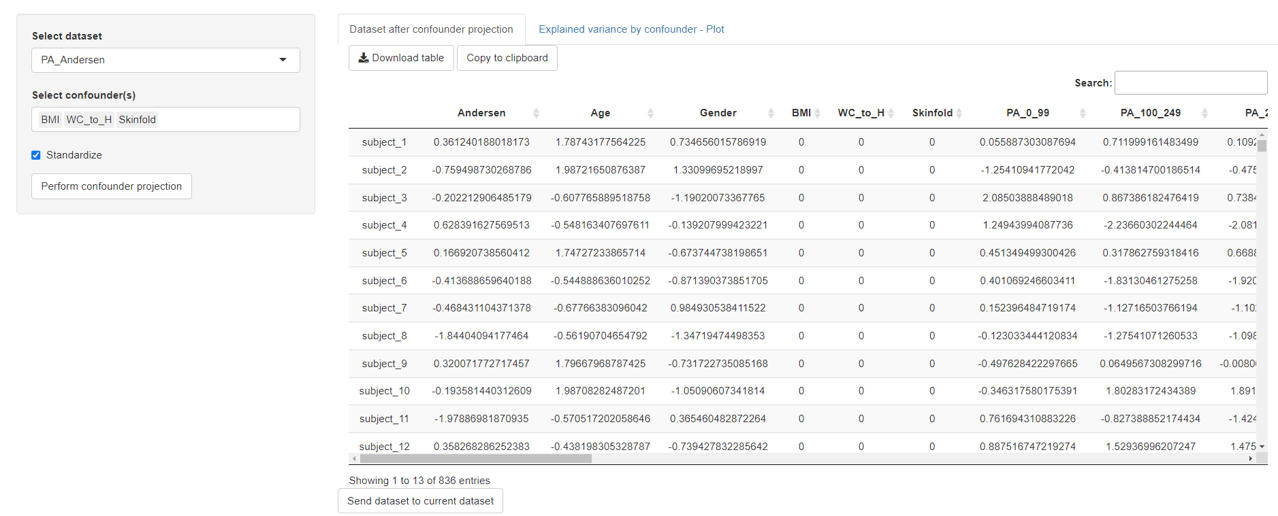Image resolution: width=1278 pixels, height=516 pixels.
Task: Sort the WC_to_H column via arrows
Action: pos(891,114)
